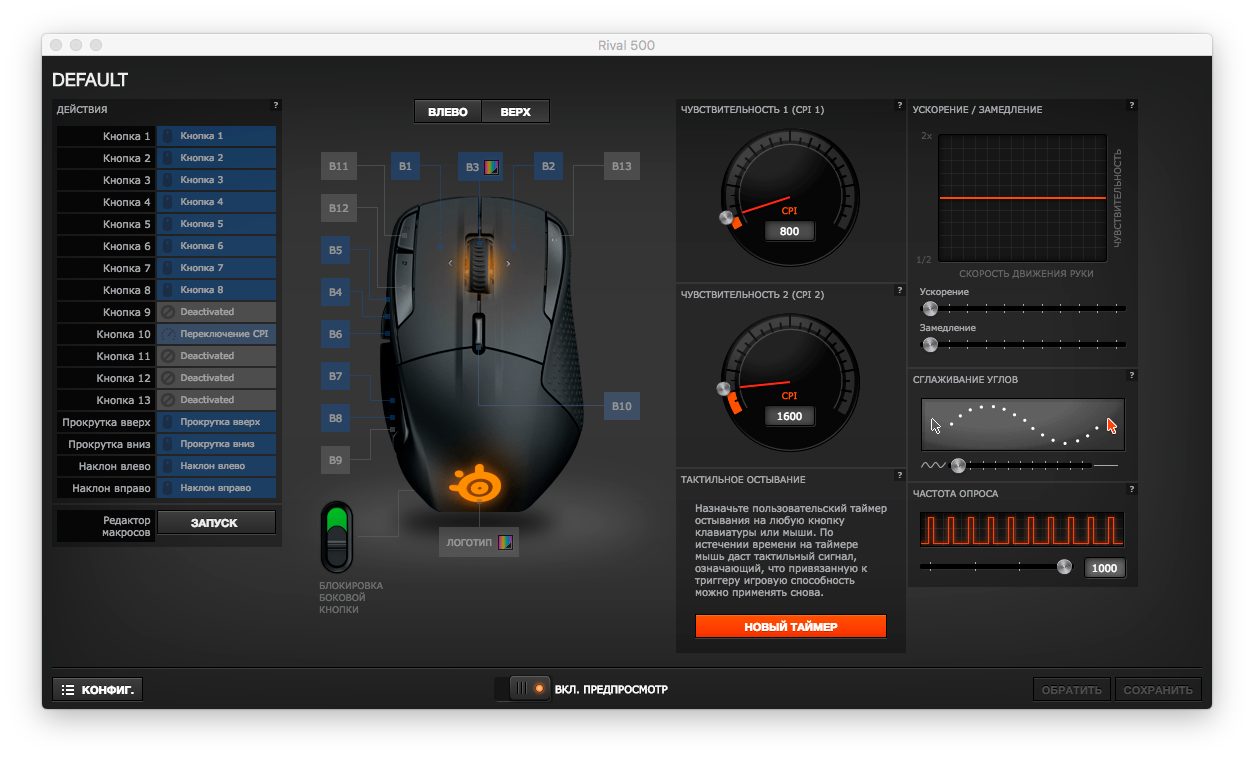
Task: Open help for ЧУВСТВИТЕЛЬНОСТЬ 1 (CPI 1)
Action: (900, 105)
